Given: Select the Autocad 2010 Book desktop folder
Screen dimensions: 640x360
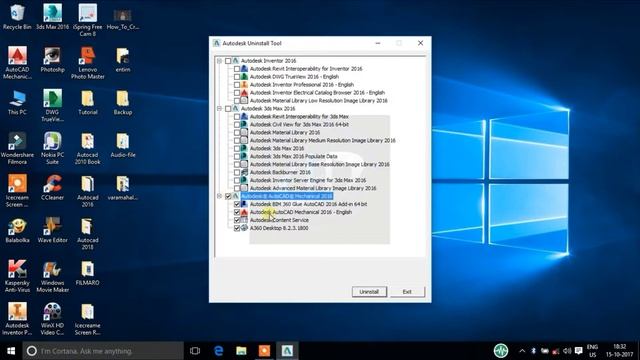Looking at the screenshot, I should tap(88, 149).
